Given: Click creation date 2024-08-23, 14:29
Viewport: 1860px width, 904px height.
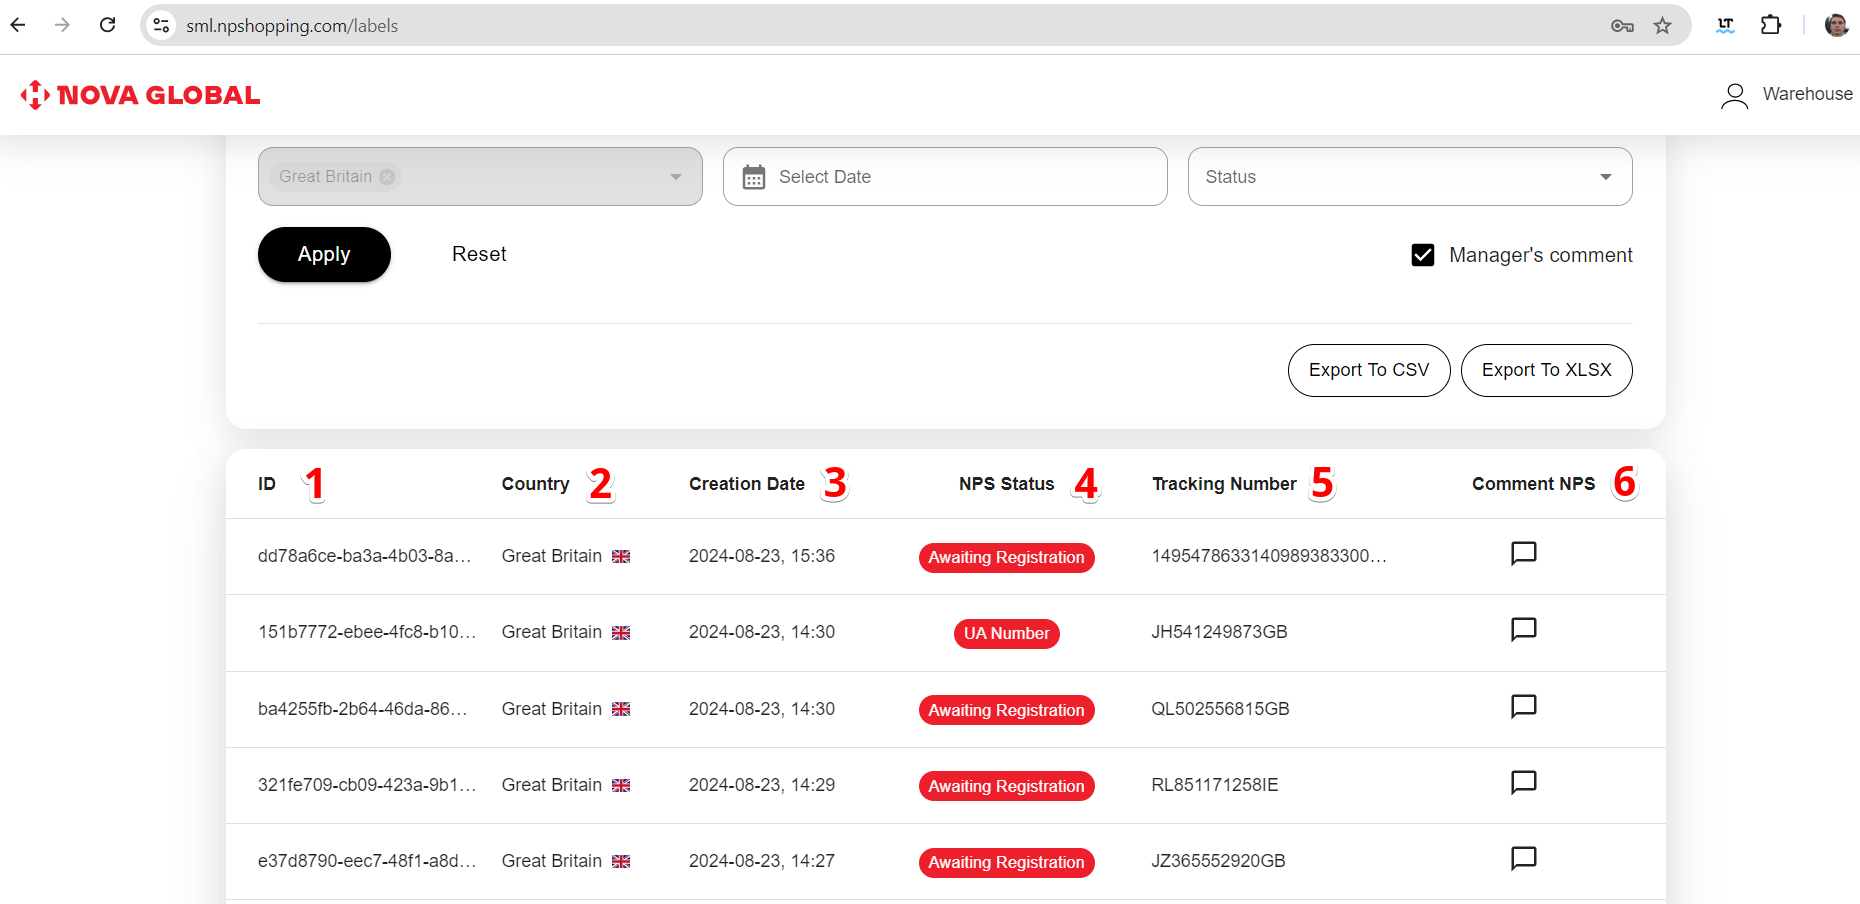Looking at the screenshot, I should pos(762,785).
